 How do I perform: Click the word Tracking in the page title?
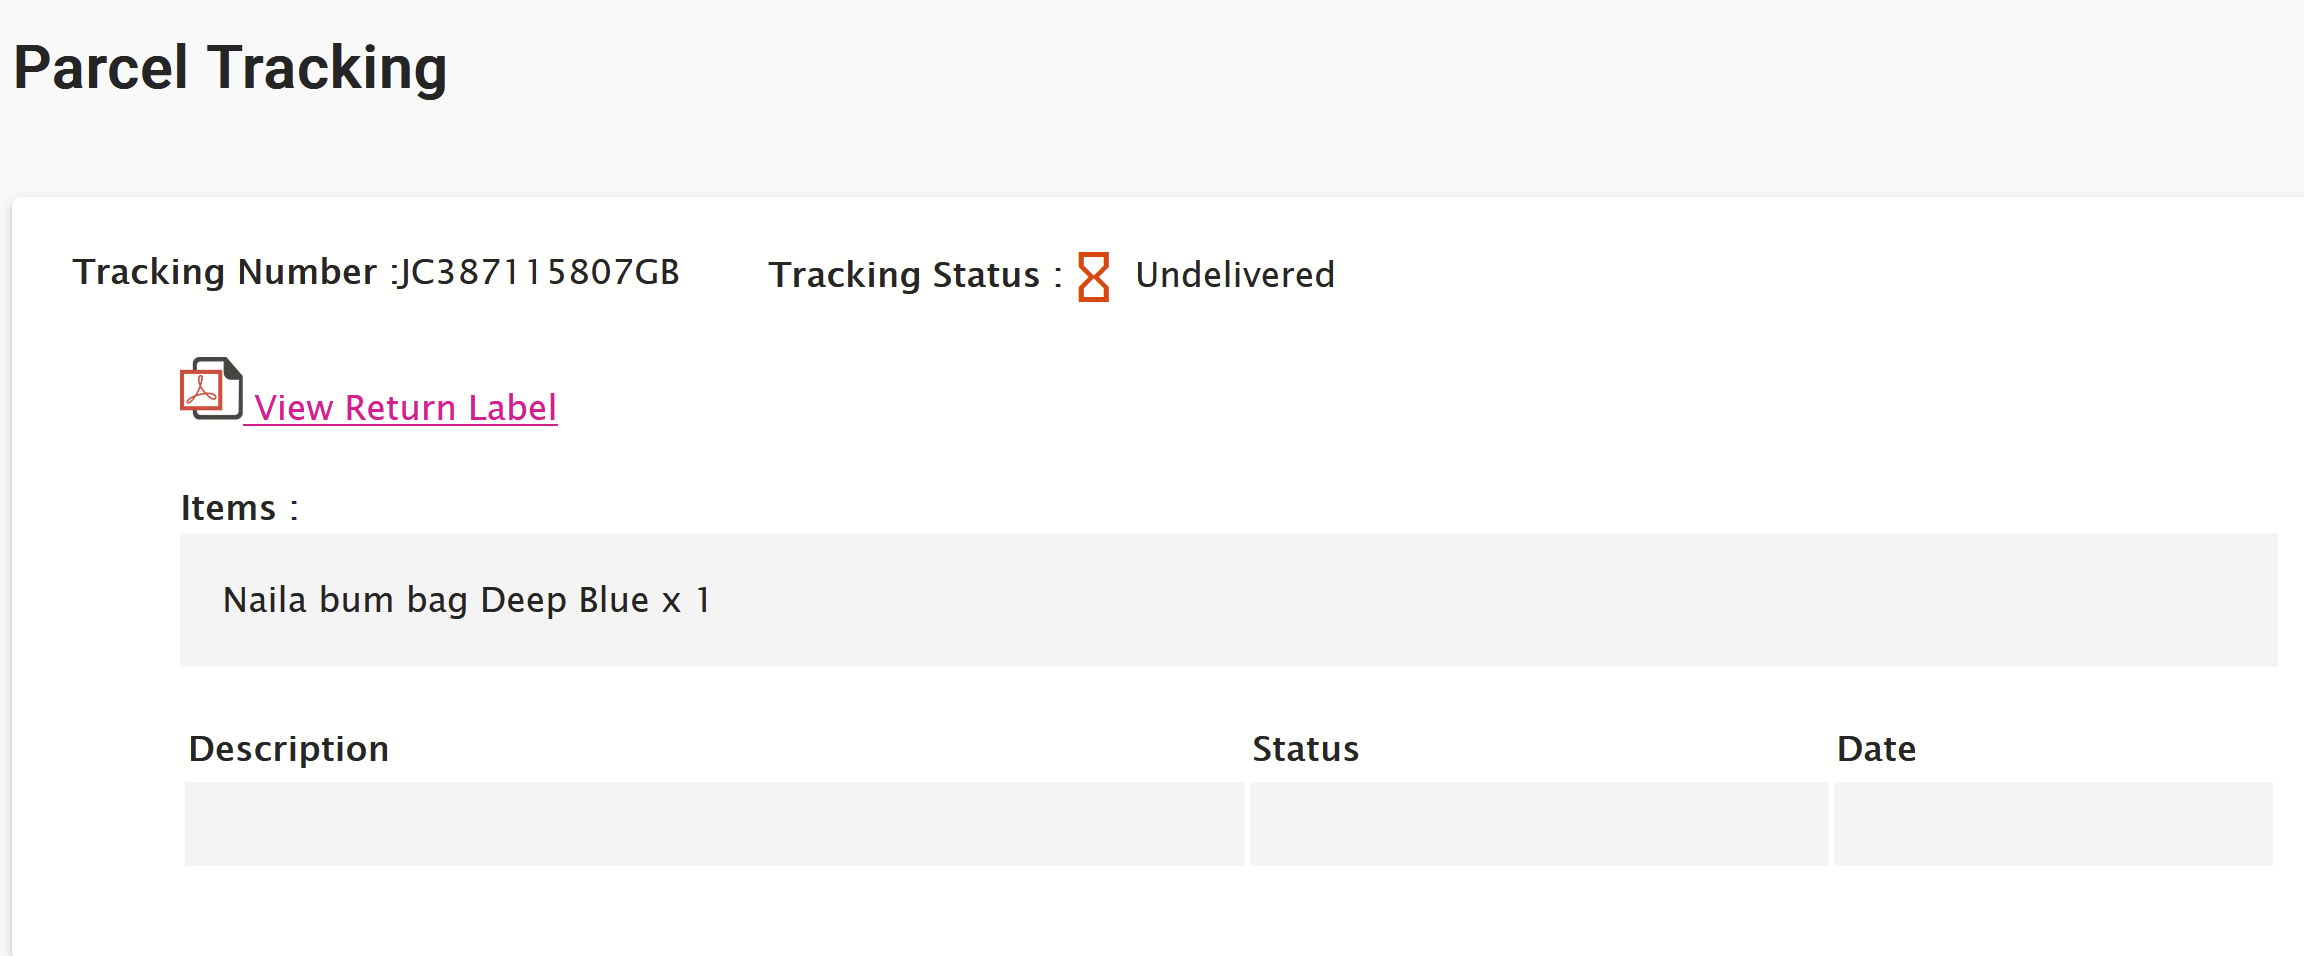327,68
